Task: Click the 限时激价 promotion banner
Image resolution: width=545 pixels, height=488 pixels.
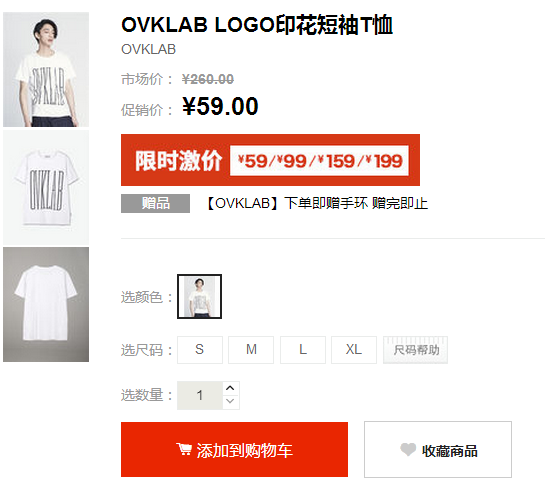Action: (270, 160)
